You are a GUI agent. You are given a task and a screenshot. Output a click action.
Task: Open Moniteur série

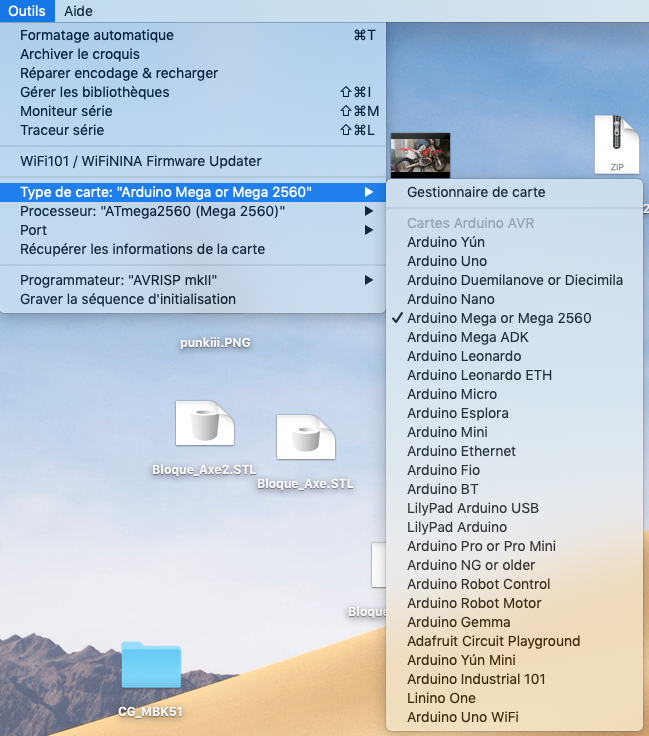(193, 111)
